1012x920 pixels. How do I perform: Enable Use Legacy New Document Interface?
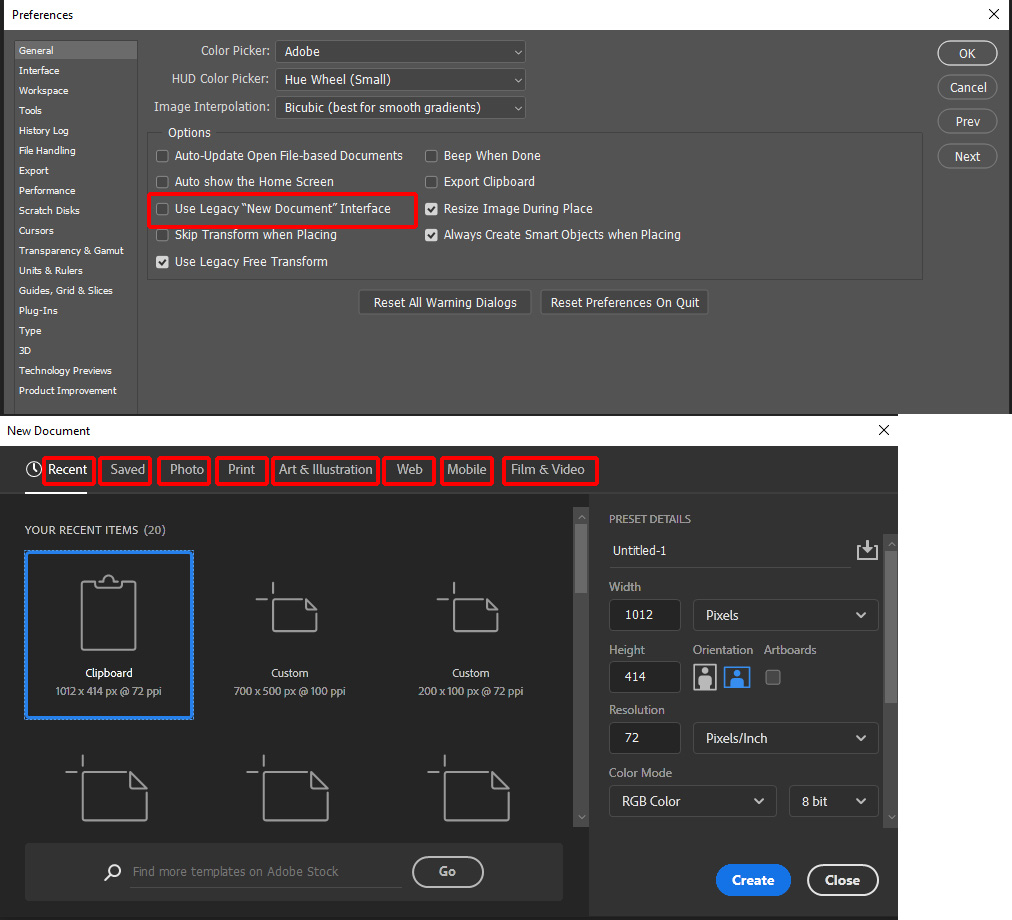click(x=162, y=209)
